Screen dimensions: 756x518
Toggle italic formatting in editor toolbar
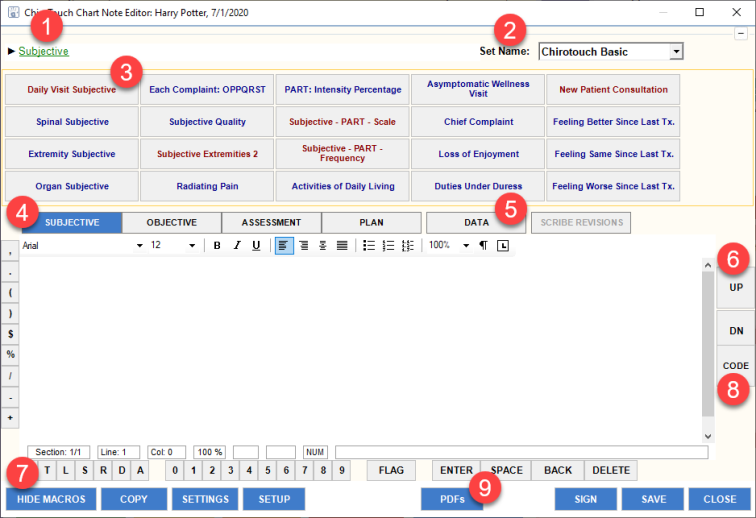(237, 245)
